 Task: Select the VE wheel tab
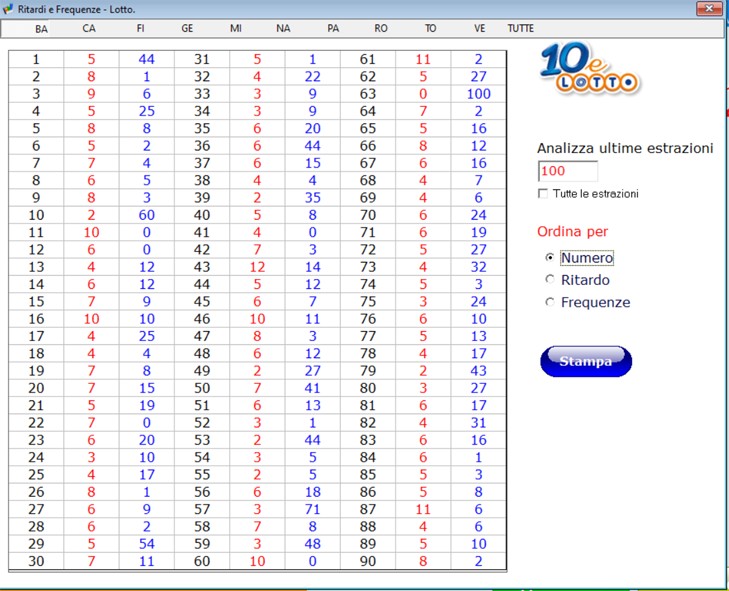(480, 28)
